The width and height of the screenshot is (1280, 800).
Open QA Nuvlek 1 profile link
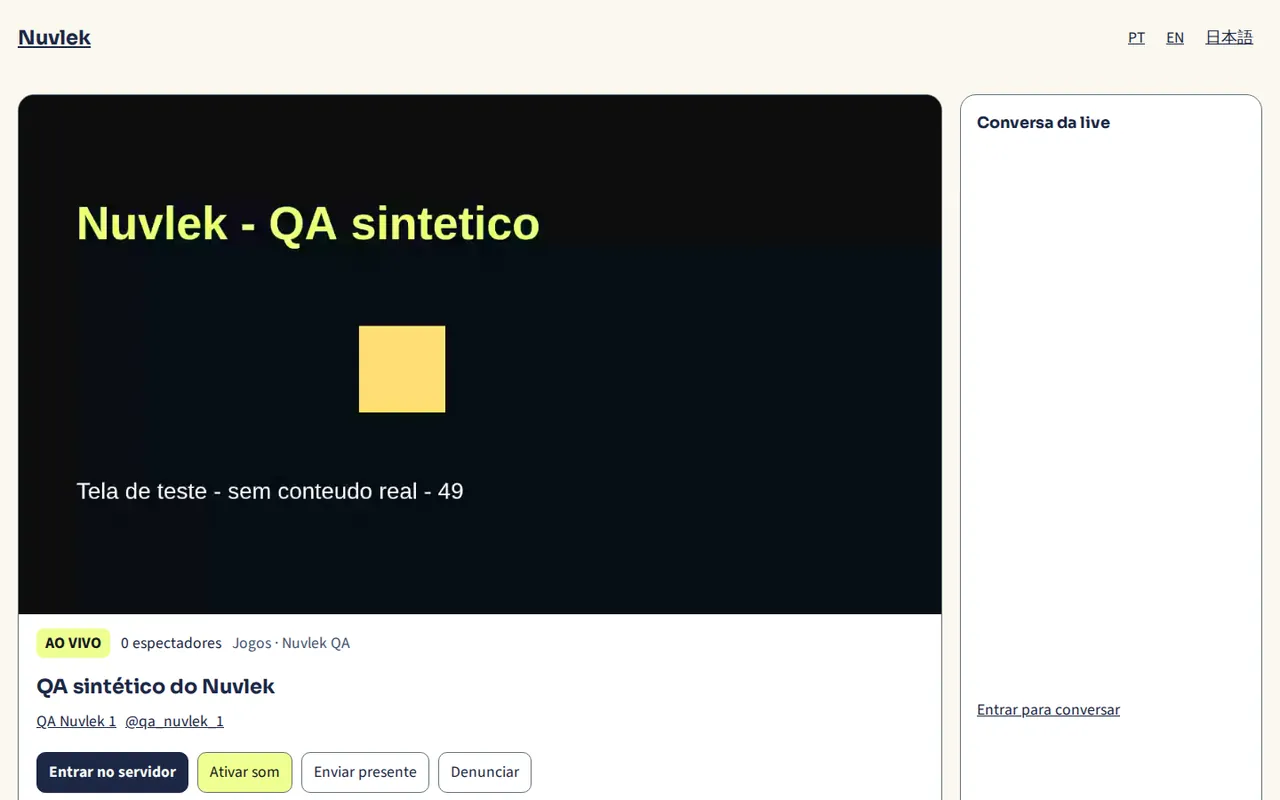(x=76, y=721)
